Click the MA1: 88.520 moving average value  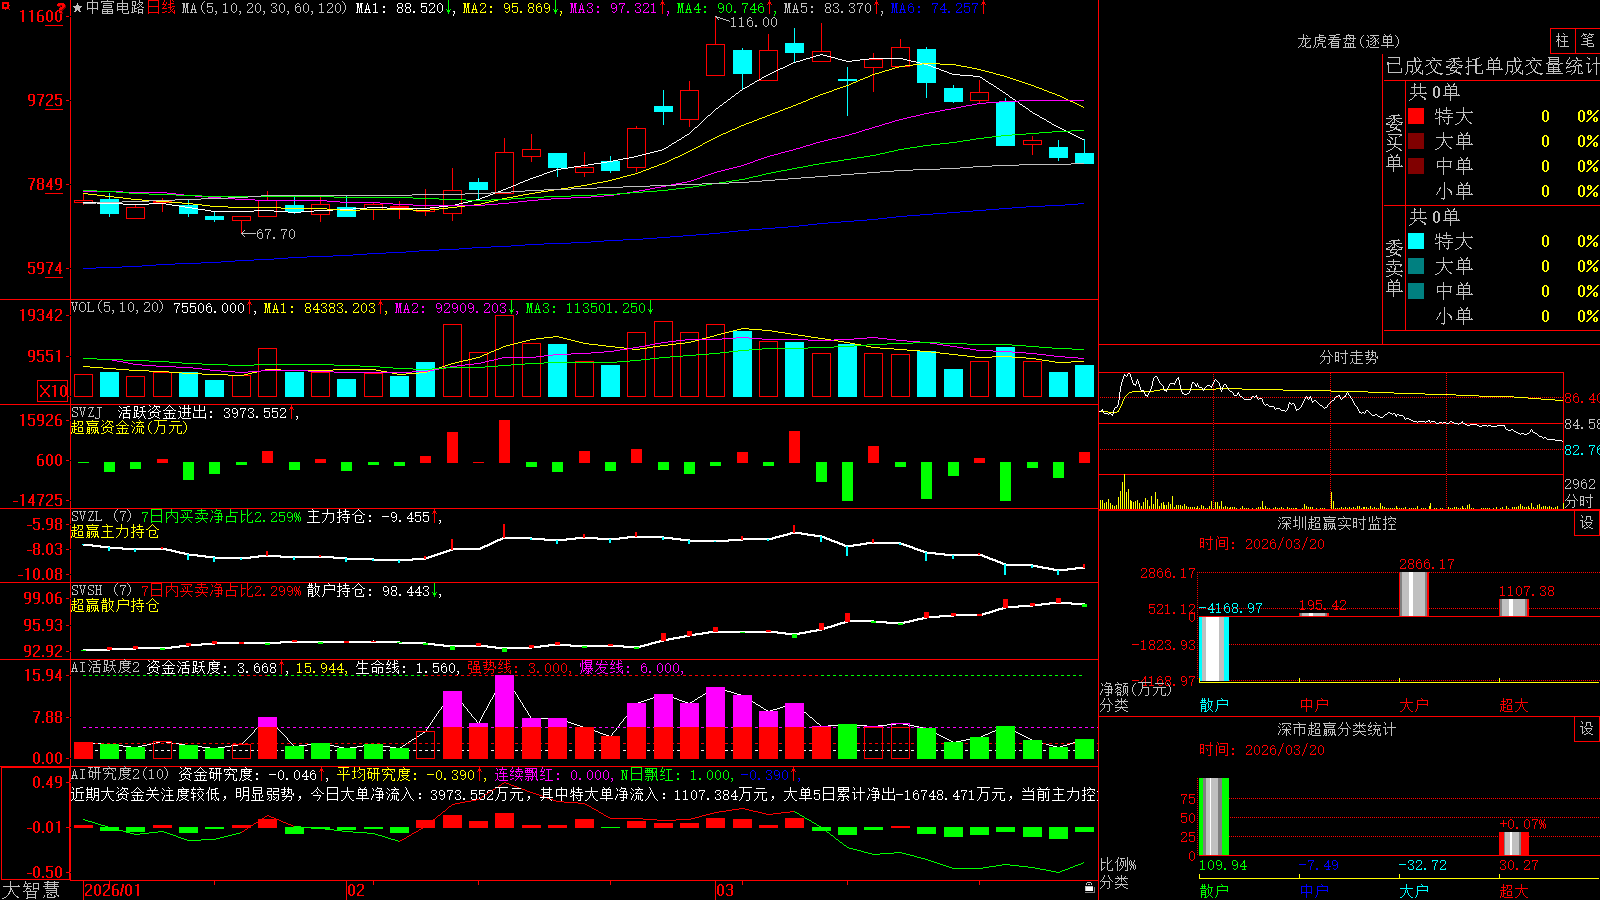coord(404,8)
